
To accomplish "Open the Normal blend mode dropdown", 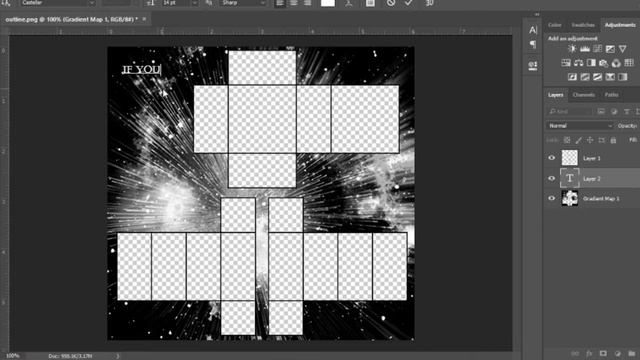I will click(x=579, y=126).
